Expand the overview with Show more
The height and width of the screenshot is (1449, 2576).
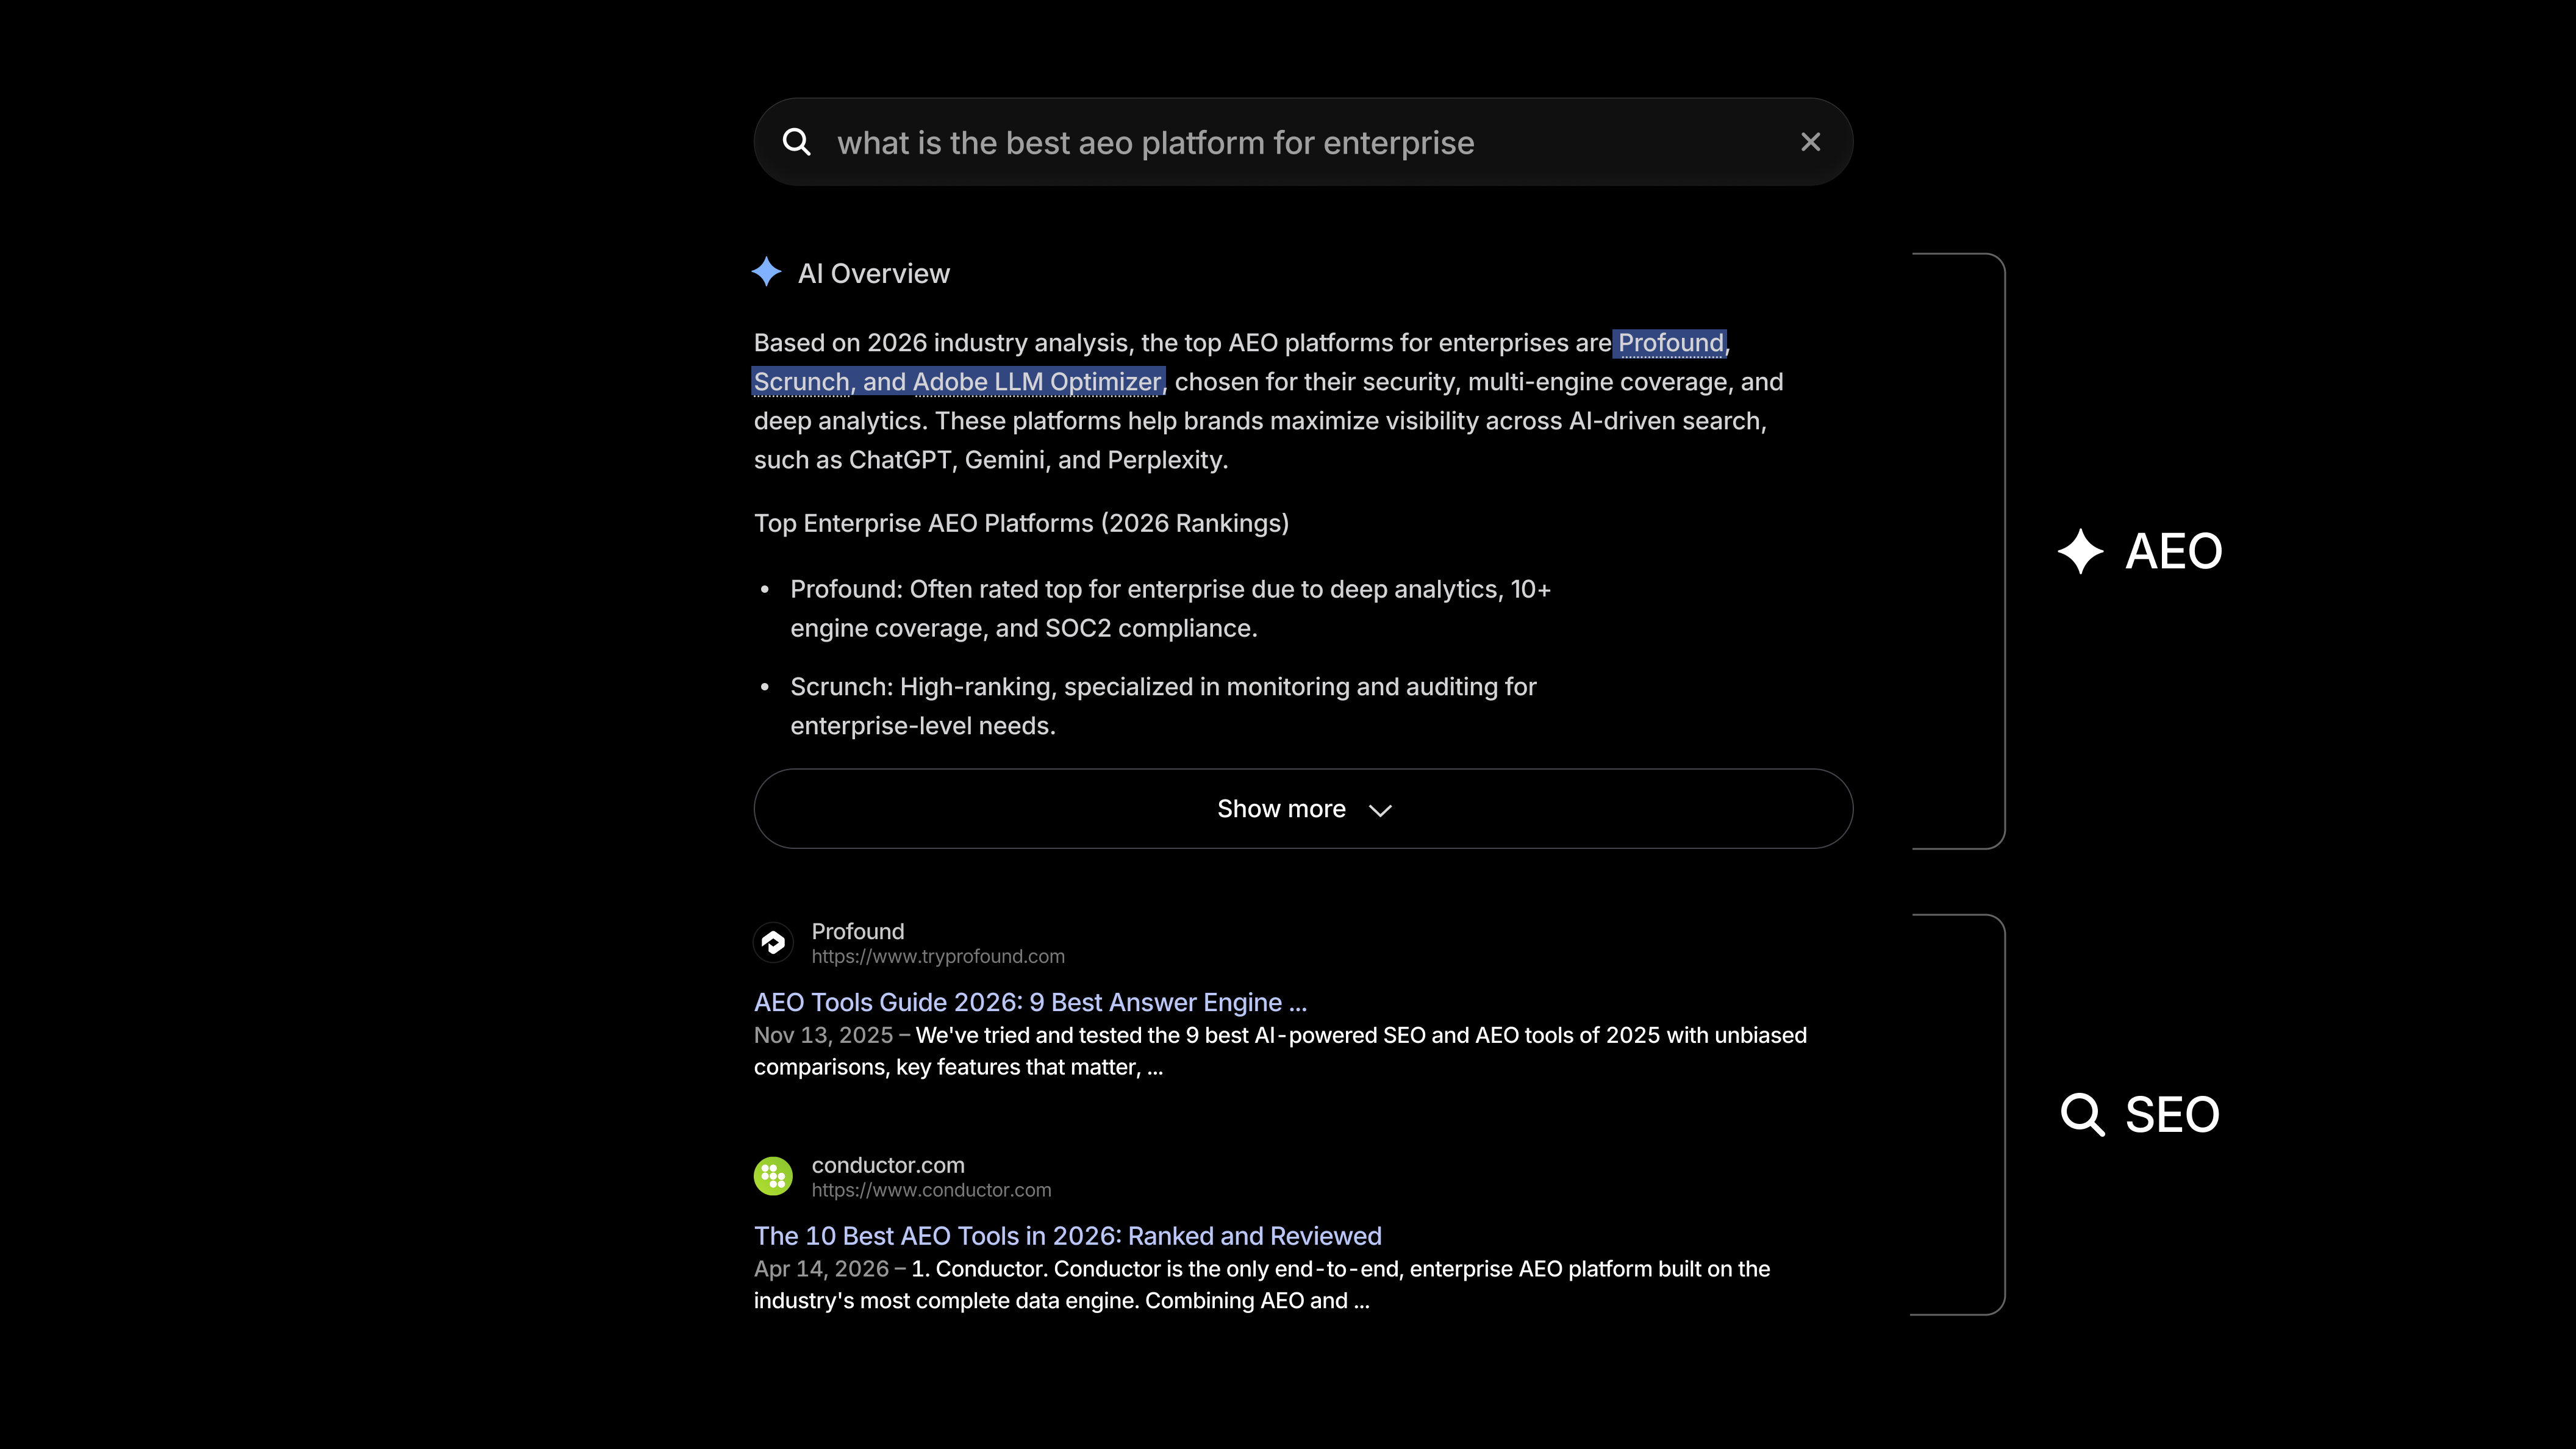(x=1303, y=808)
